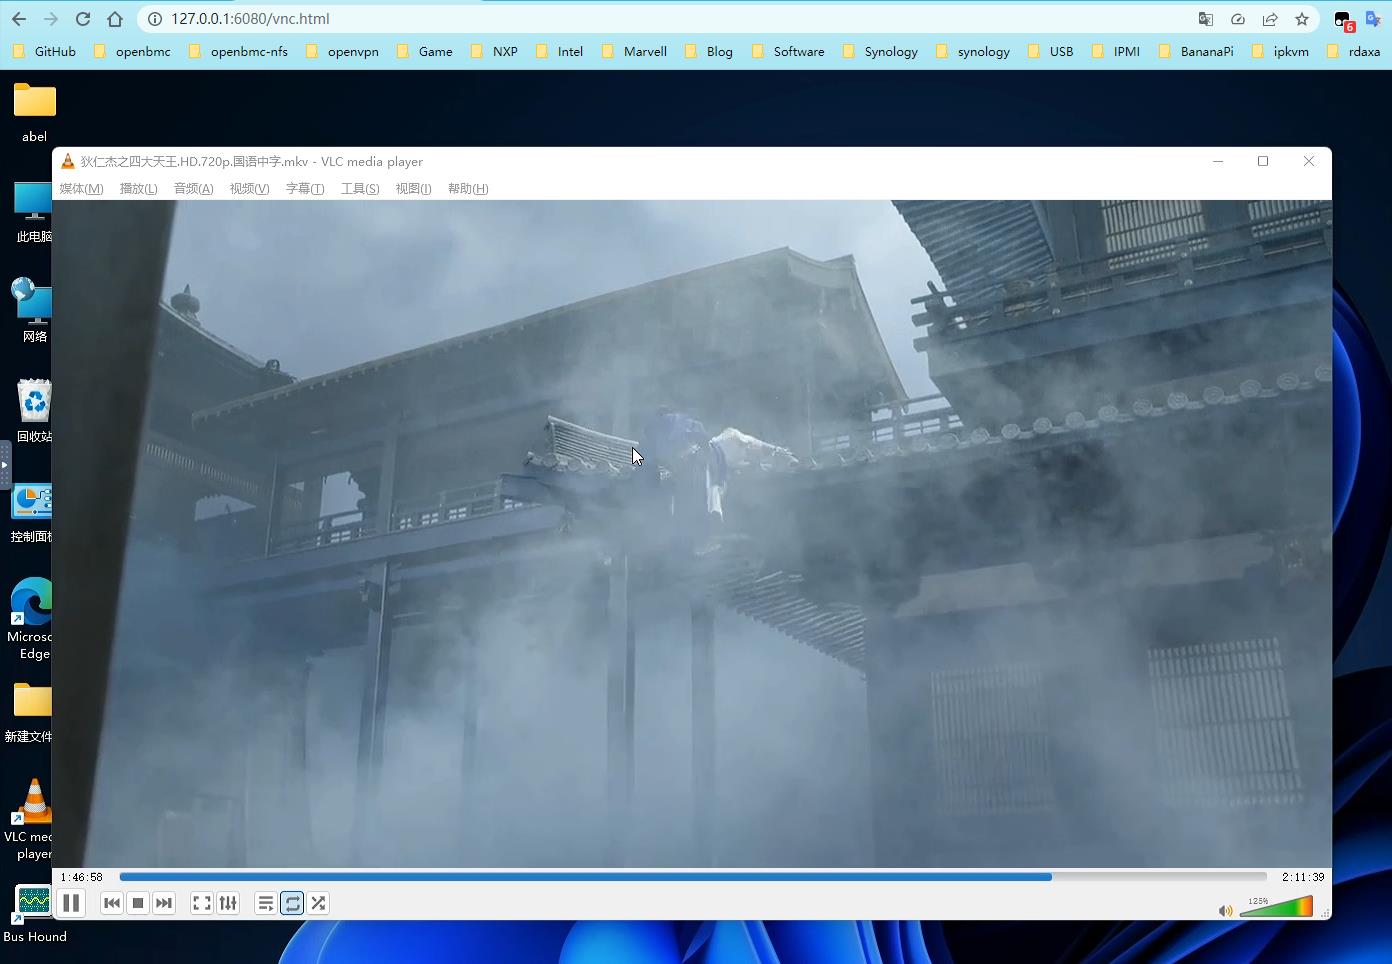The image size is (1392, 964).
Task: Toggle the loop repeat mode
Action: pyautogui.click(x=292, y=903)
